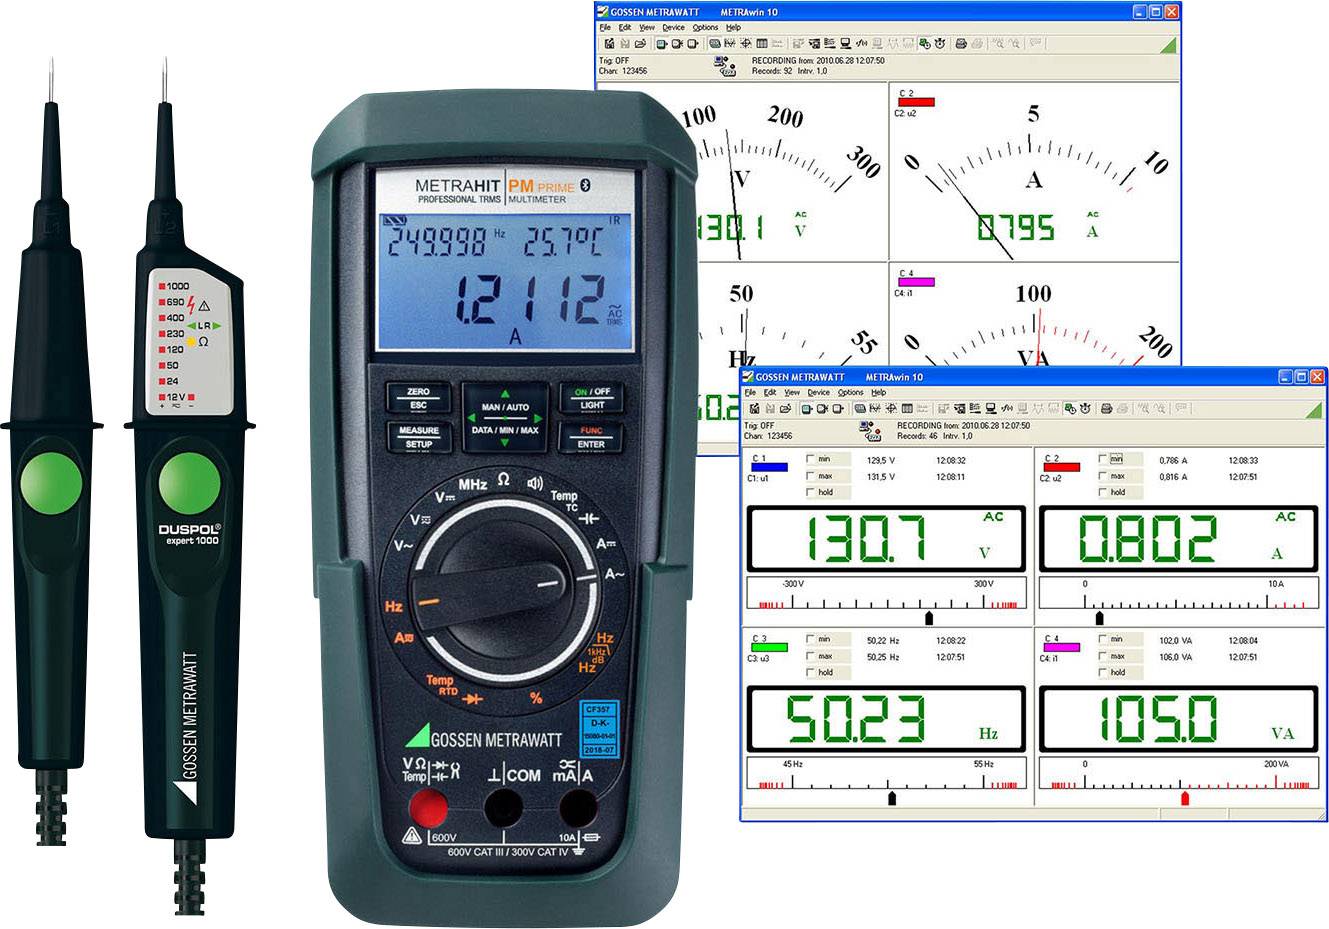The width and height of the screenshot is (1329, 929).
Task: Click the table view icon in back window toolbar
Action: click(x=762, y=44)
